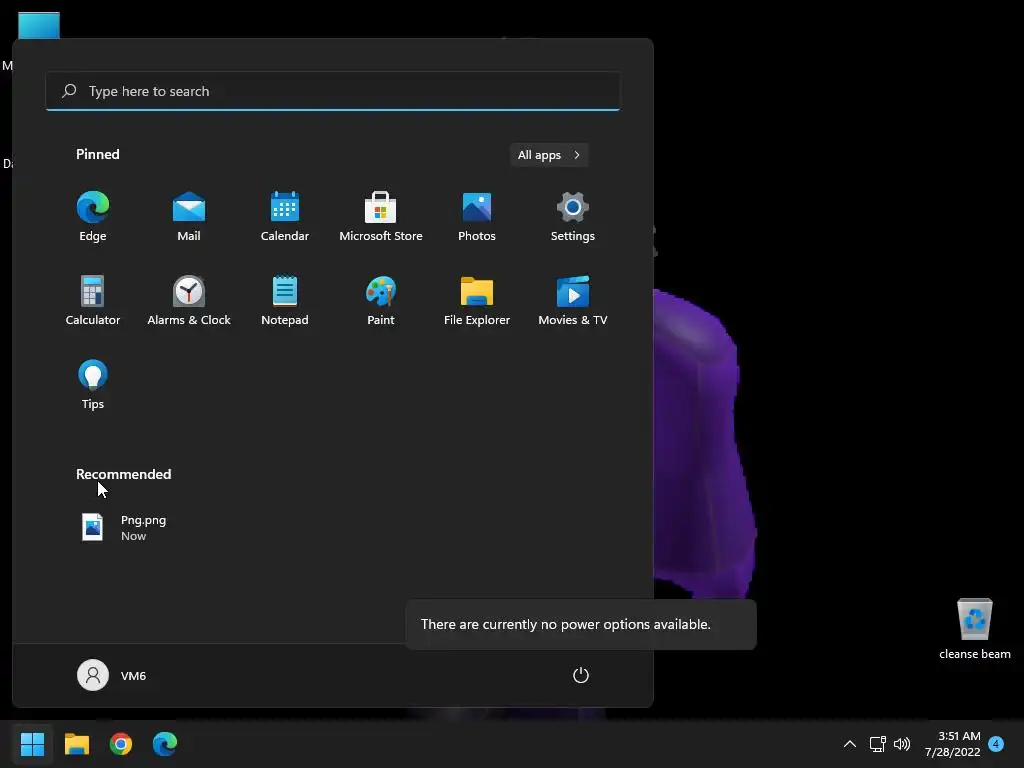Open Alarms & Clock
The height and width of the screenshot is (768, 1024).
(189, 300)
